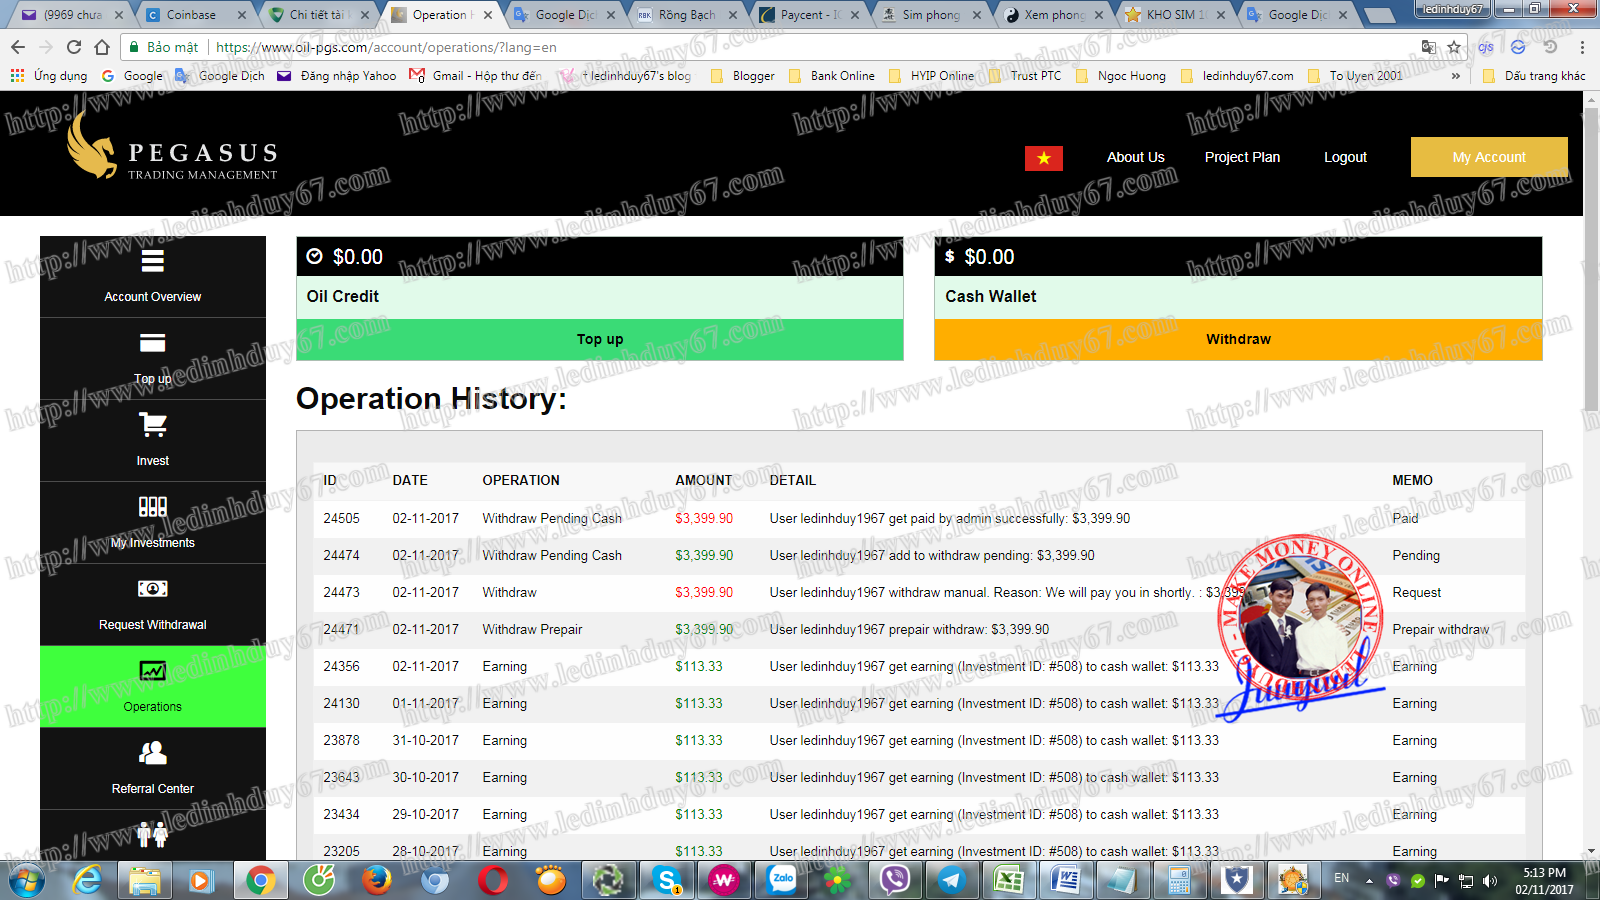Open Firefox from the taskbar
This screenshot has width=1600, height=900.
pos(376,880)
